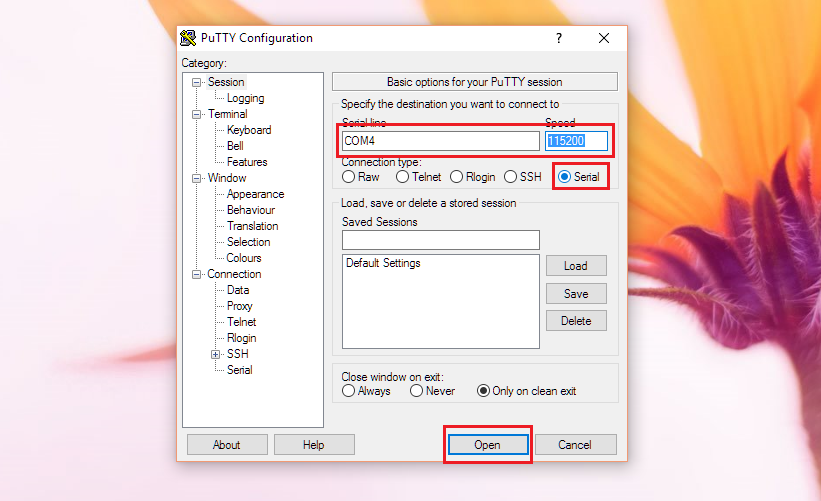The height and width of the screenshot is (501, 821).
Task: Select Default Settings in sessions list
Action: [383, 263]
